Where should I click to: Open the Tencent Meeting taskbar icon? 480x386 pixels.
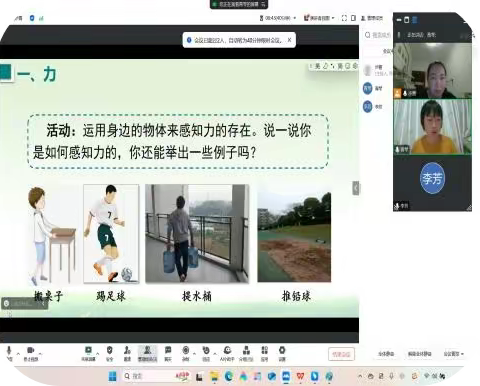(x=286, y=376)
